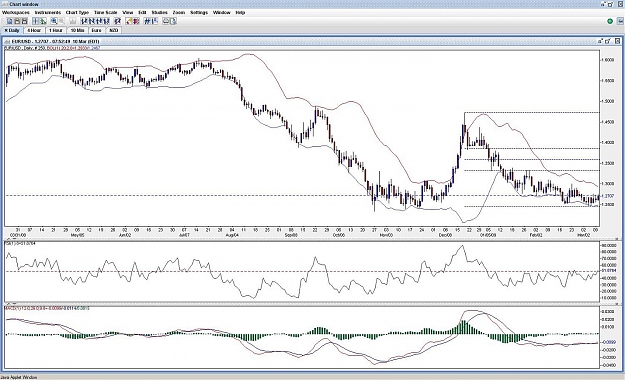Click the 1.2707 current price marker
This screenshot has height=380, width=625.
608,196
